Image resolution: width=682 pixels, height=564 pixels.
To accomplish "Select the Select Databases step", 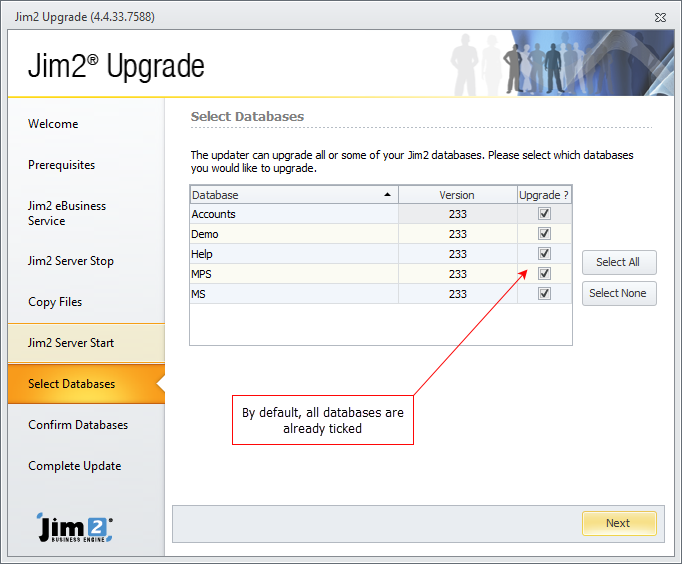I will coord(86,384).
